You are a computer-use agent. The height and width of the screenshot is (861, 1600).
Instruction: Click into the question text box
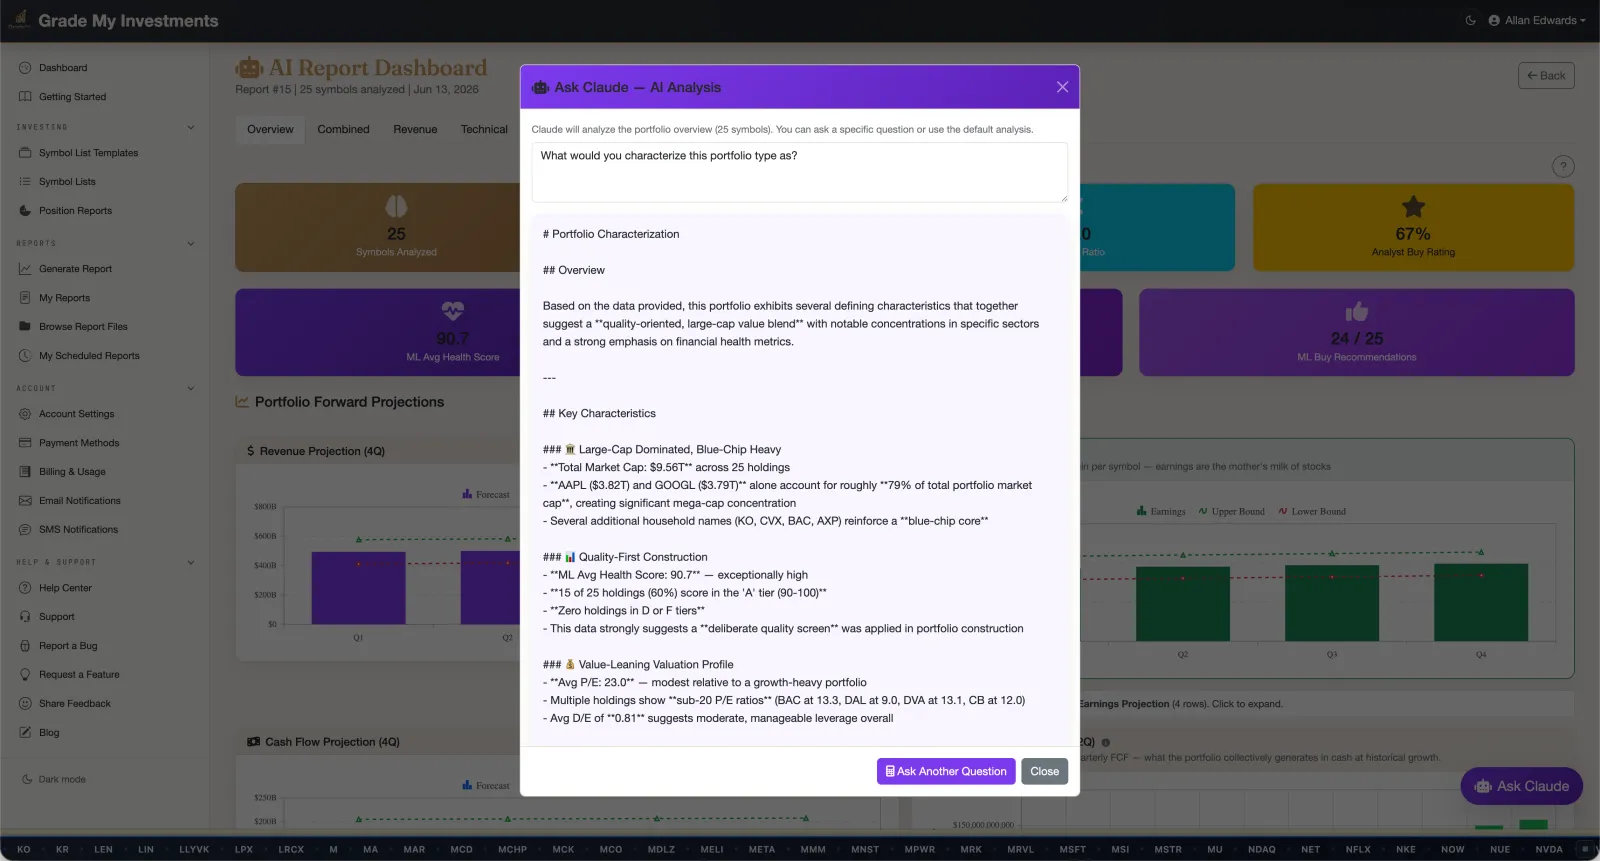point(800,172)
